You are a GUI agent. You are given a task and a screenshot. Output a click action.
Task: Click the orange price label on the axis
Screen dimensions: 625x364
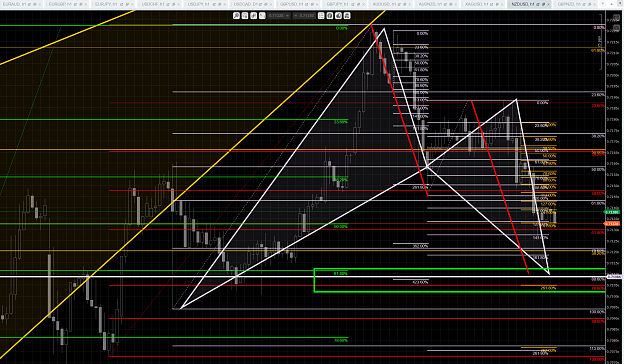pos(612,223)
